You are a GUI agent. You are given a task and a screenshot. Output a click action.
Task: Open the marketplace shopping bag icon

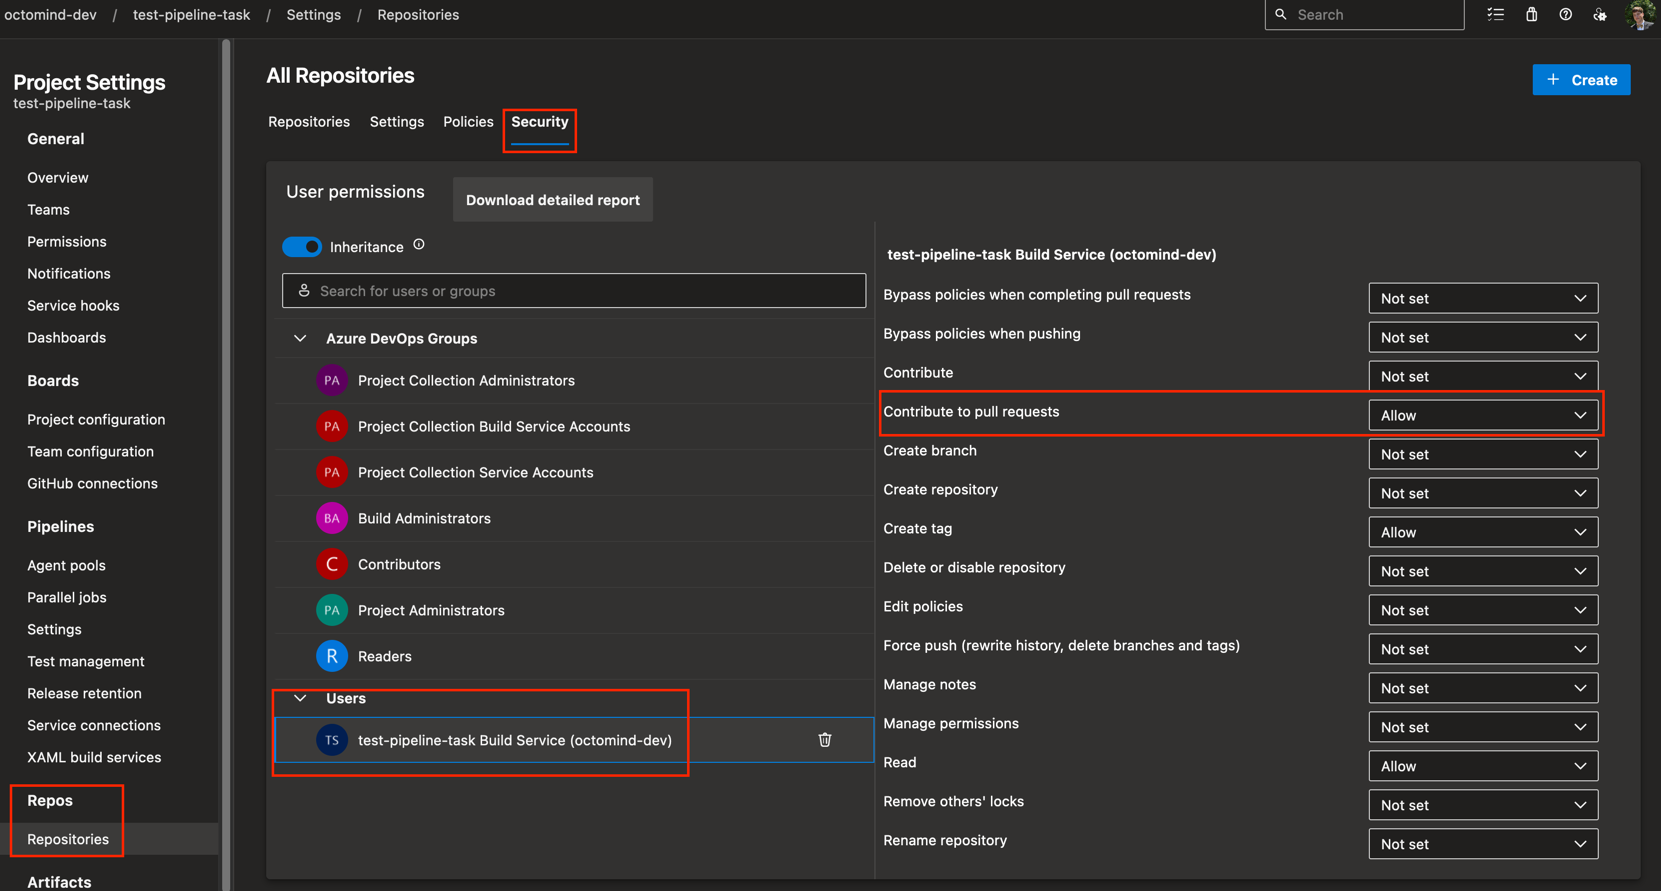[x=1531, y=15]
